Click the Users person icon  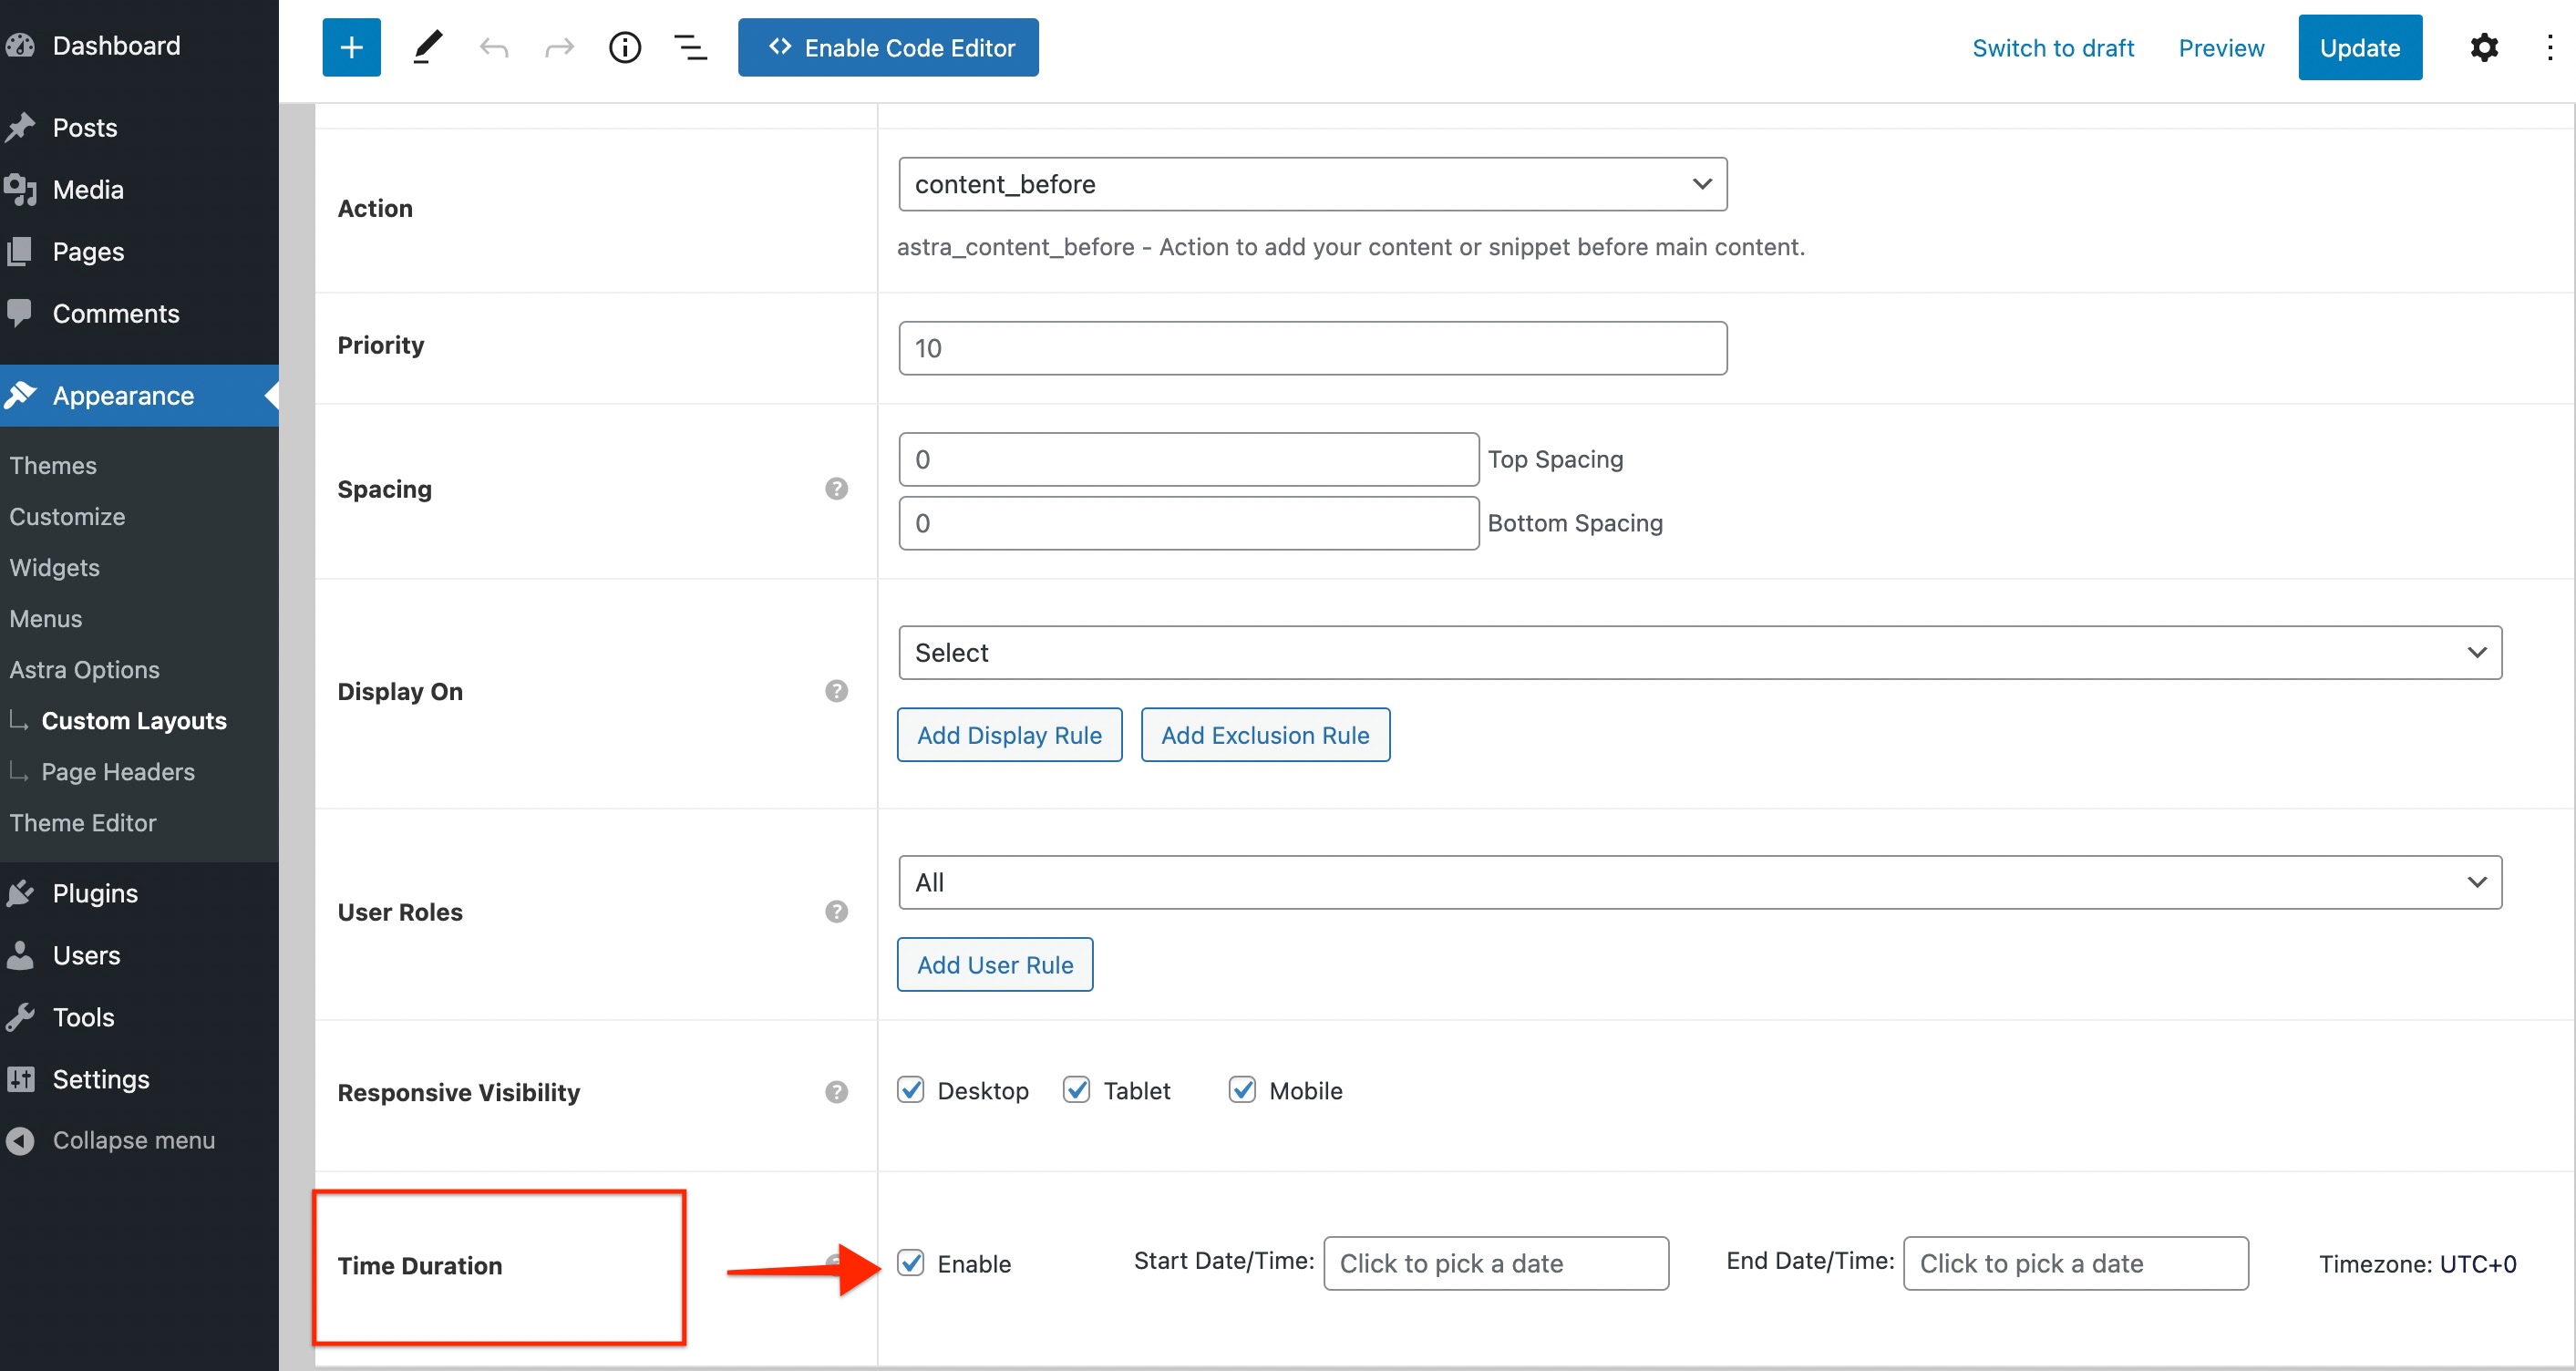pyautogui.click(x=20, y=955)
